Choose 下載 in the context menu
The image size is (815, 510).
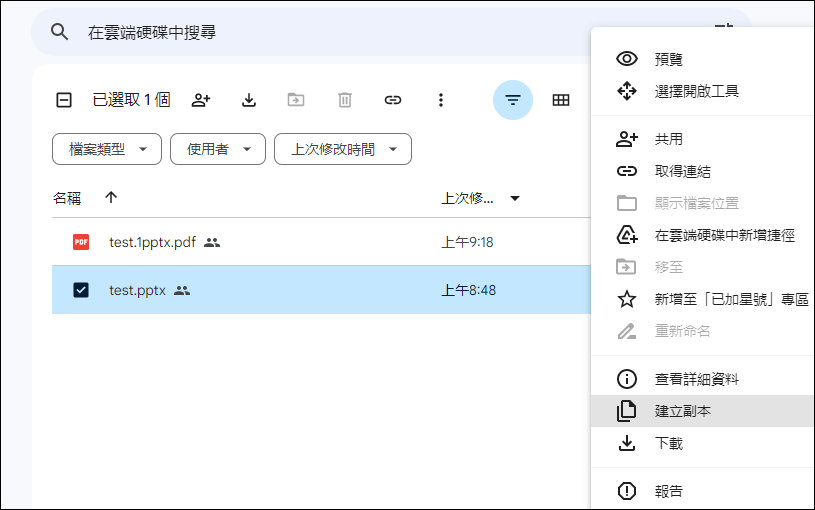[703, 443]
